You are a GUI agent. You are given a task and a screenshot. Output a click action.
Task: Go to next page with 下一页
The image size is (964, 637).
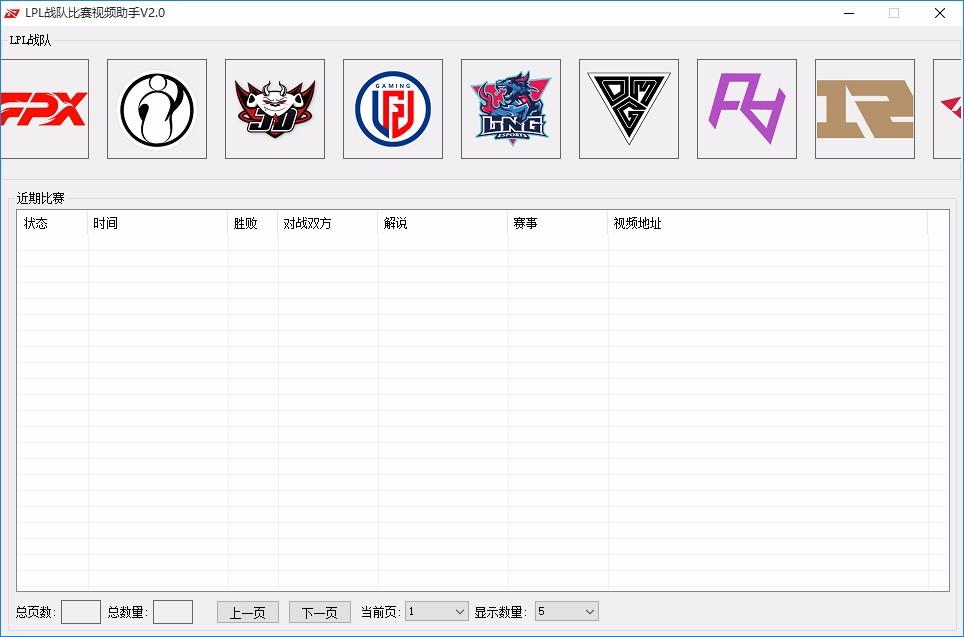(x=320, y=612)
